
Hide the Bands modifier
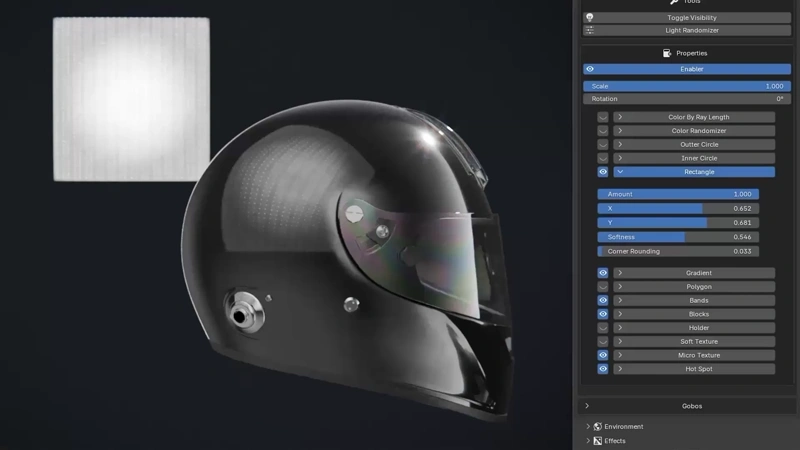tap(603, 301)
